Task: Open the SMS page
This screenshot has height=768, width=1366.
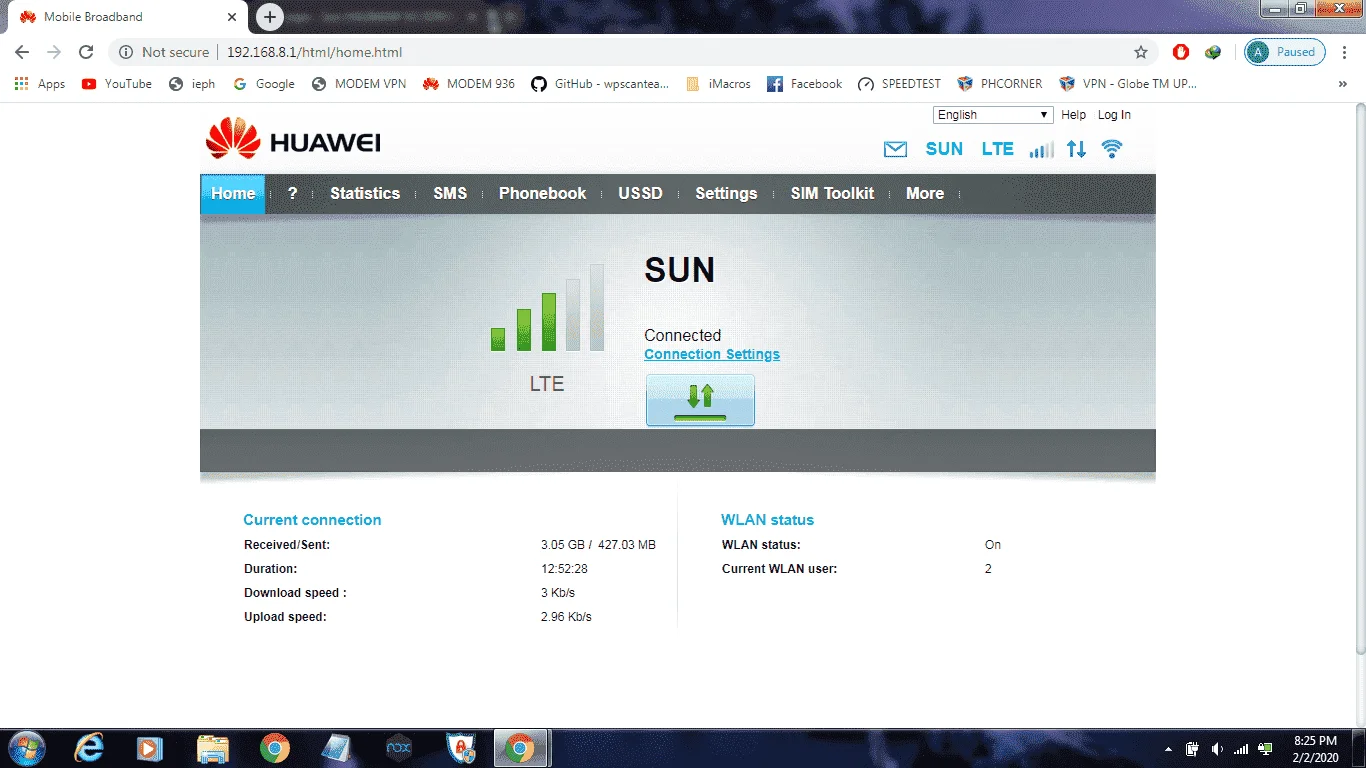Action: pos(450,194)
